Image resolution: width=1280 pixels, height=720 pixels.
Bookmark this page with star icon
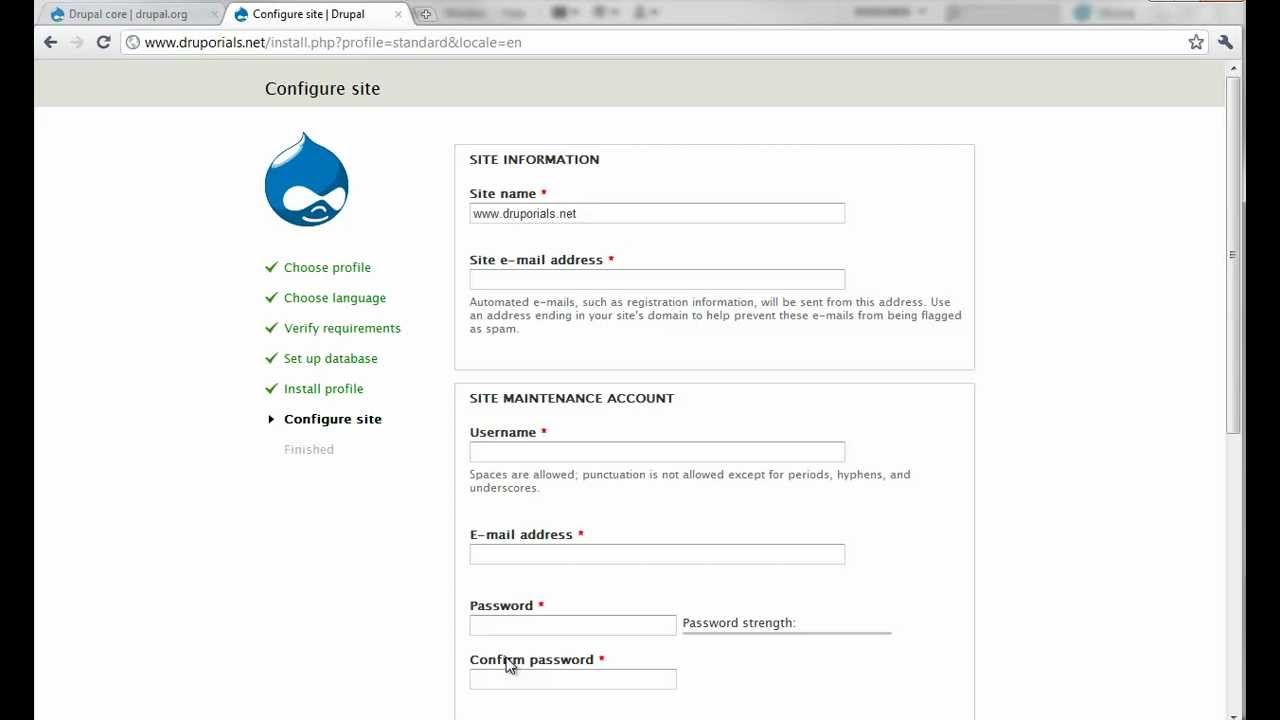[1196, 42]
